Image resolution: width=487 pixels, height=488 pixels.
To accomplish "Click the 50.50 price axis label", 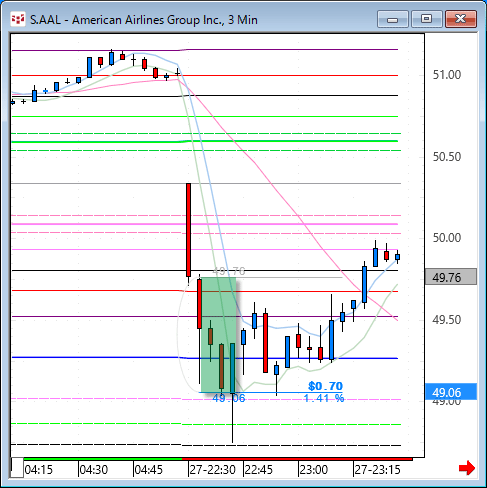I will tap(447, 157).
